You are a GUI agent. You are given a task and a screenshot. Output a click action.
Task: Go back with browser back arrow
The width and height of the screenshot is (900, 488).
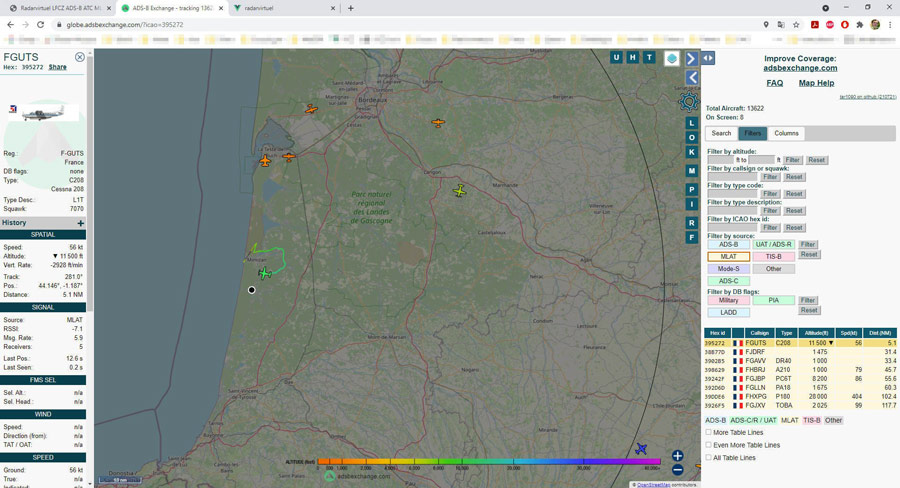tap(10, 25)
